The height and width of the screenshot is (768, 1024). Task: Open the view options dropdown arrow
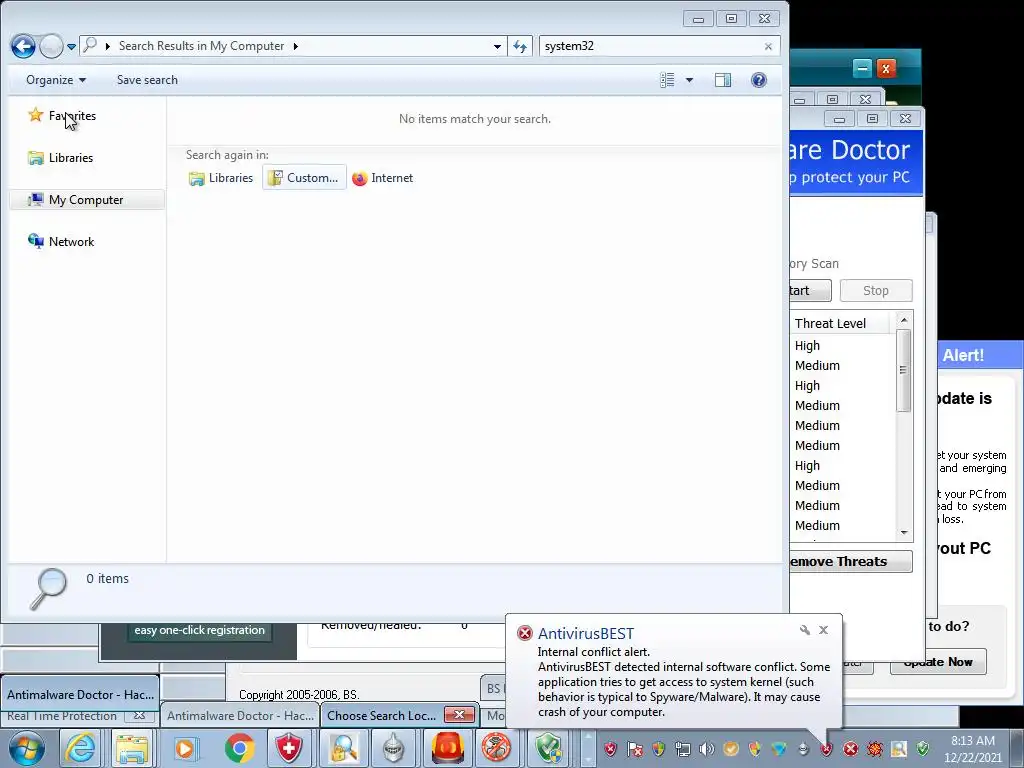(689, 80)
